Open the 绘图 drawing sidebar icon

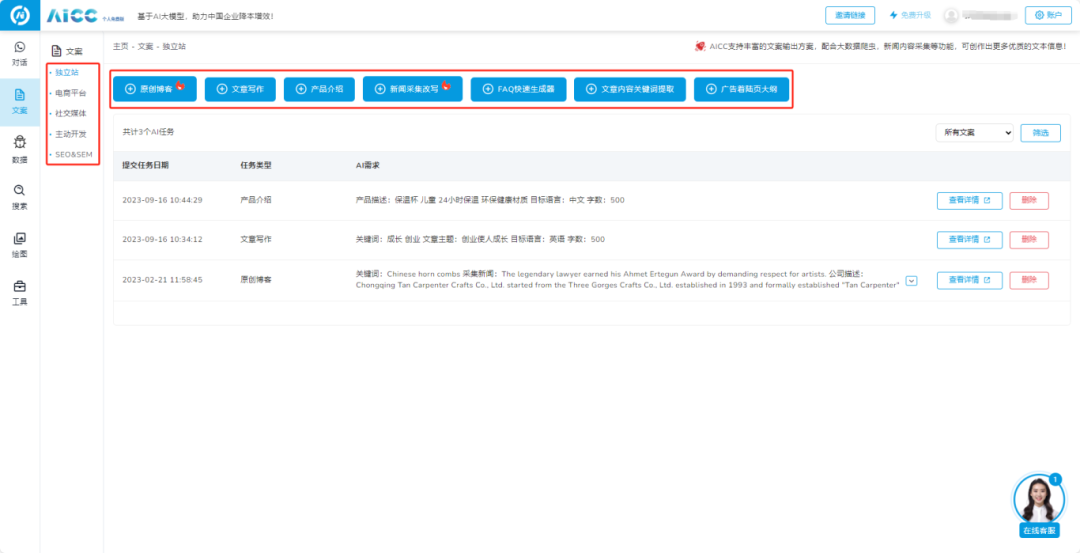pyautogui.click(x=19, y=244)
